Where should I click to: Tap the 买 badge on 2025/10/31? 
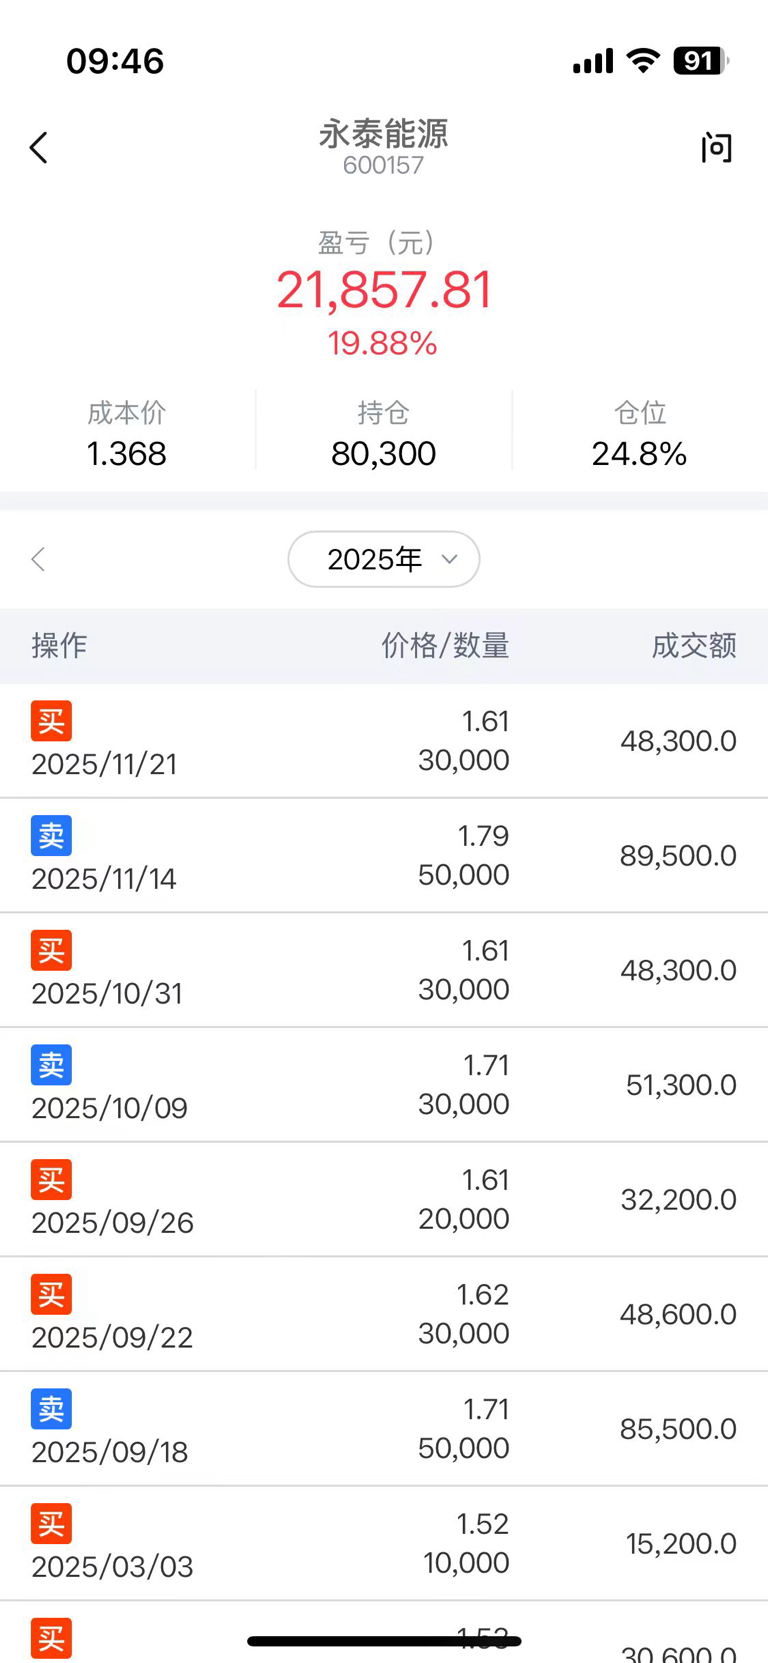tap(51, 950)
